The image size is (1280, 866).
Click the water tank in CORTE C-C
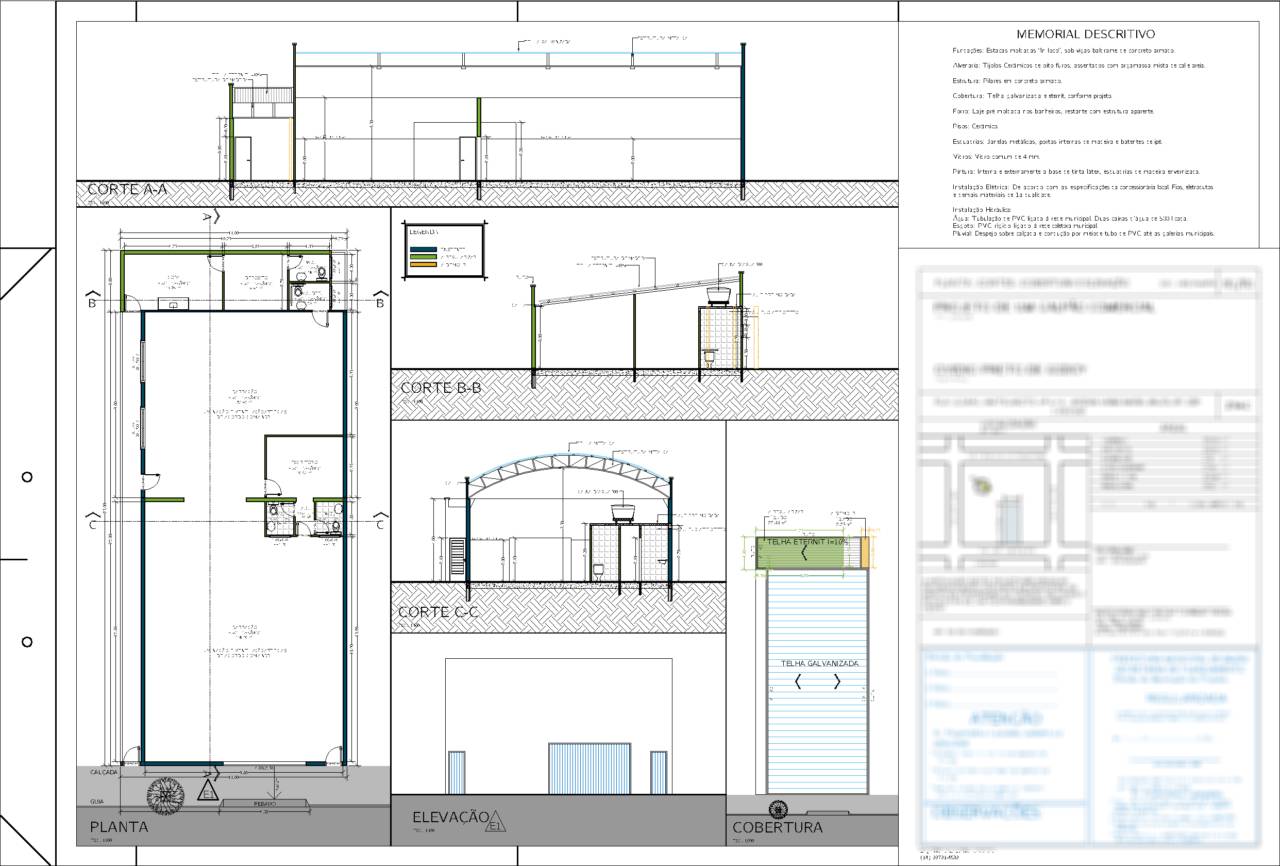click(626, 514)
